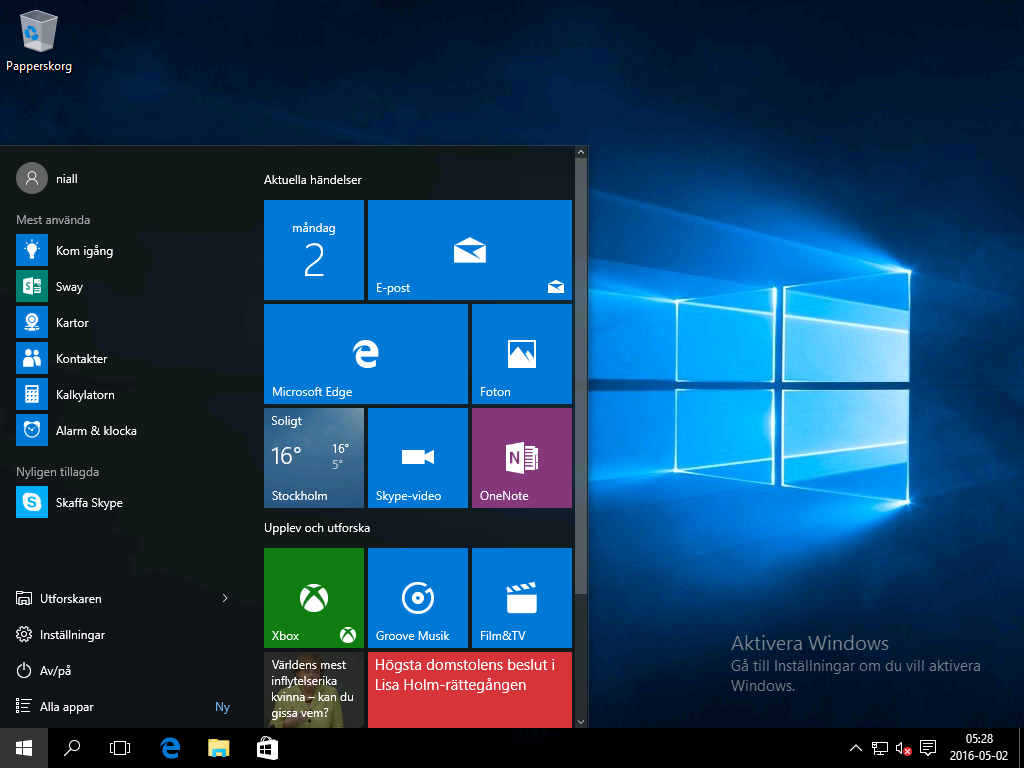Screen dimensions: 1024x768
Task: Click the Mest använda heading
Action: 53,220
